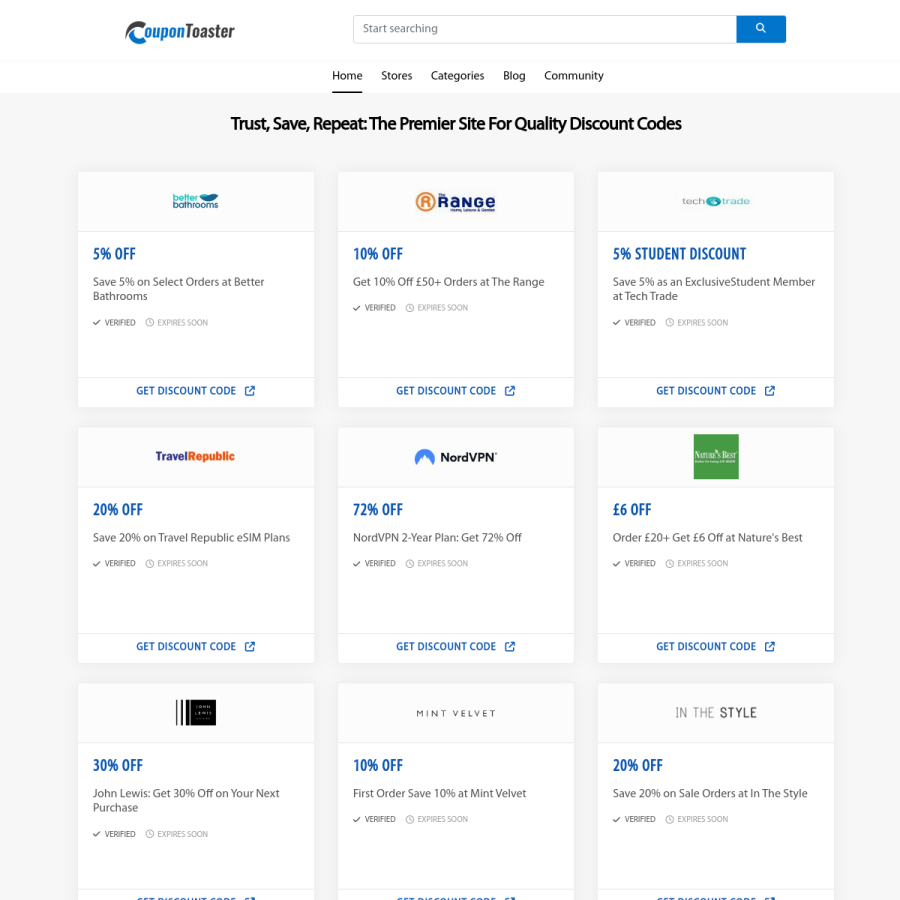Go to the Blog page

(x=514, y=76)
